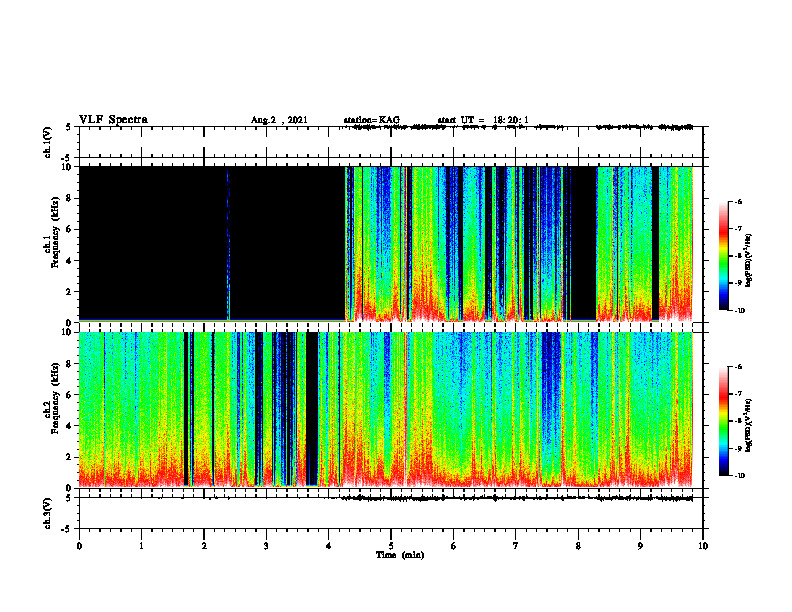Click time axis tick "2"

coord(204,546)
